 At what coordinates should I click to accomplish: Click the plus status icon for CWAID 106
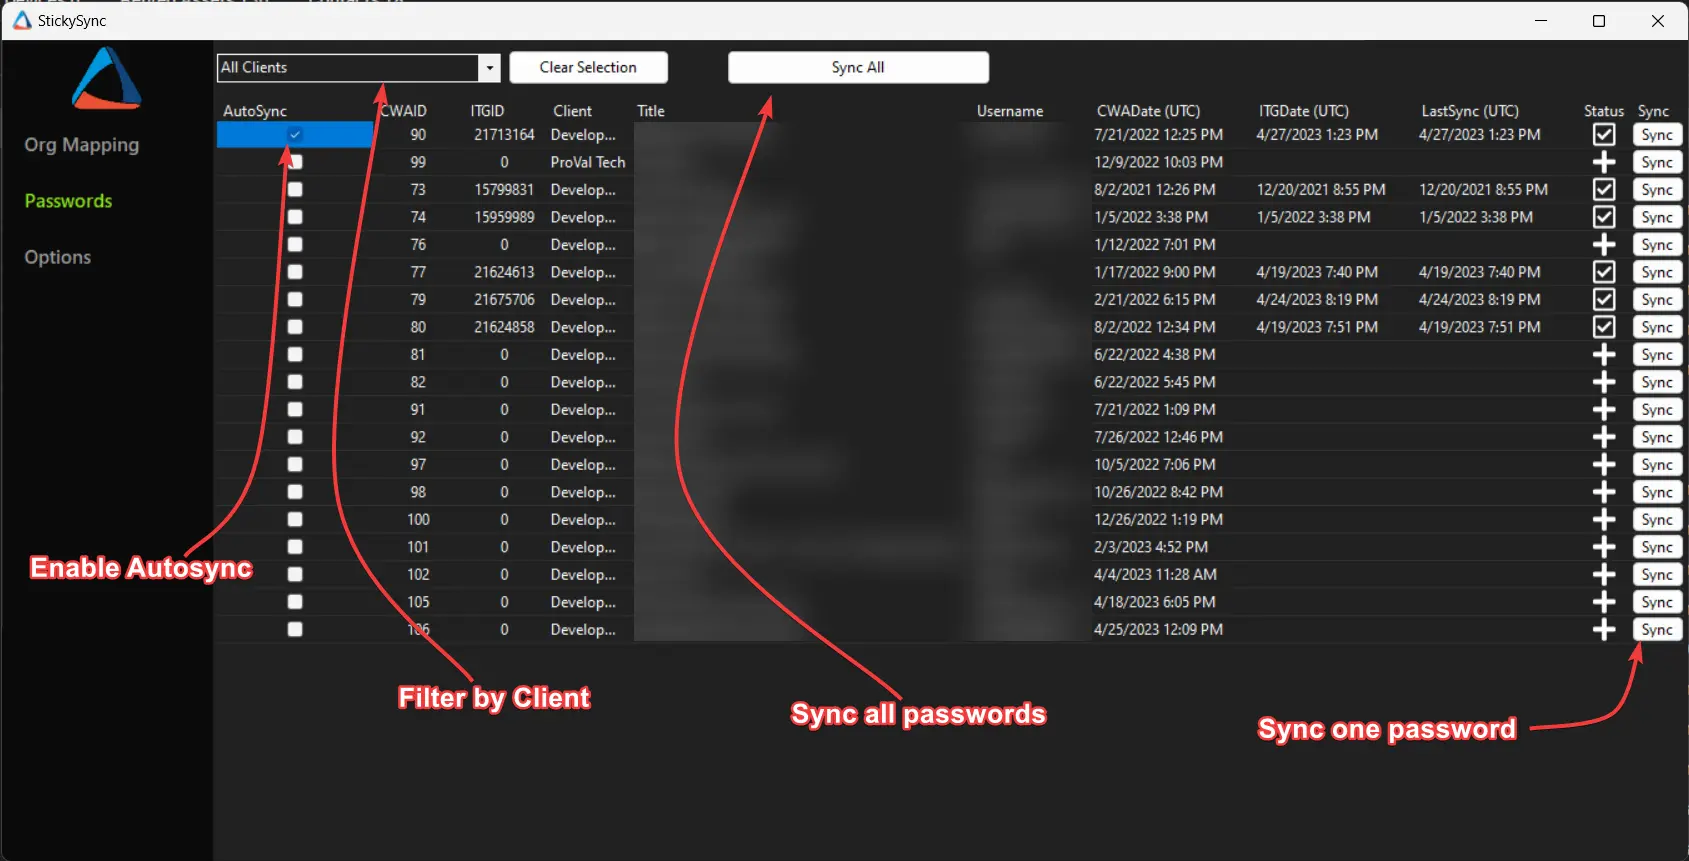coord(1604,630)
